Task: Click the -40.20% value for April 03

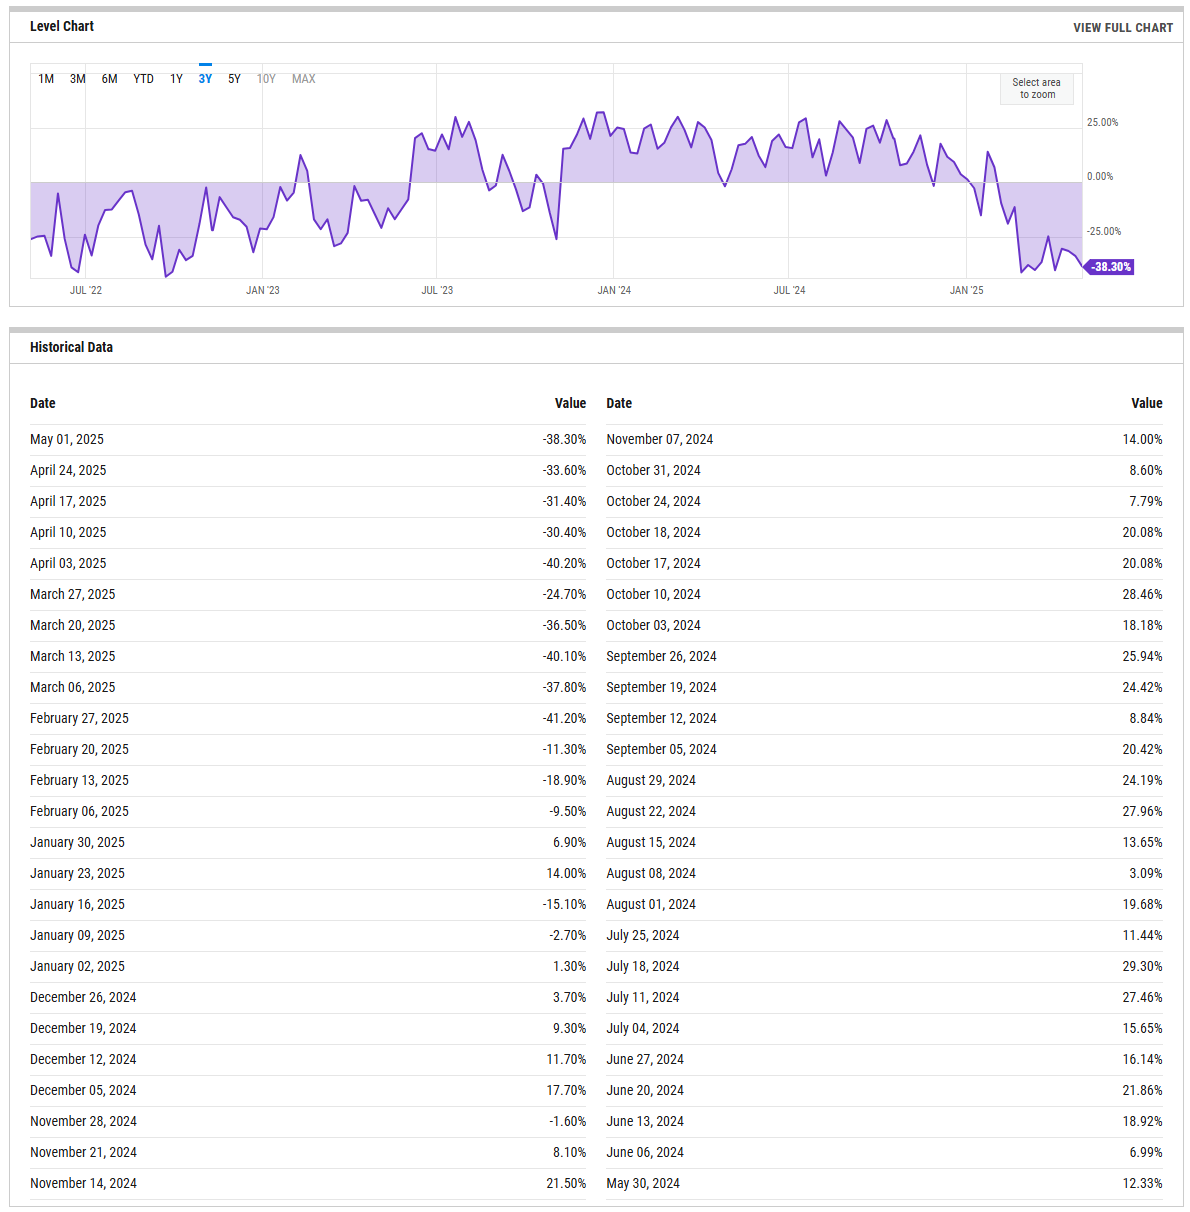Action: [565, 564]
